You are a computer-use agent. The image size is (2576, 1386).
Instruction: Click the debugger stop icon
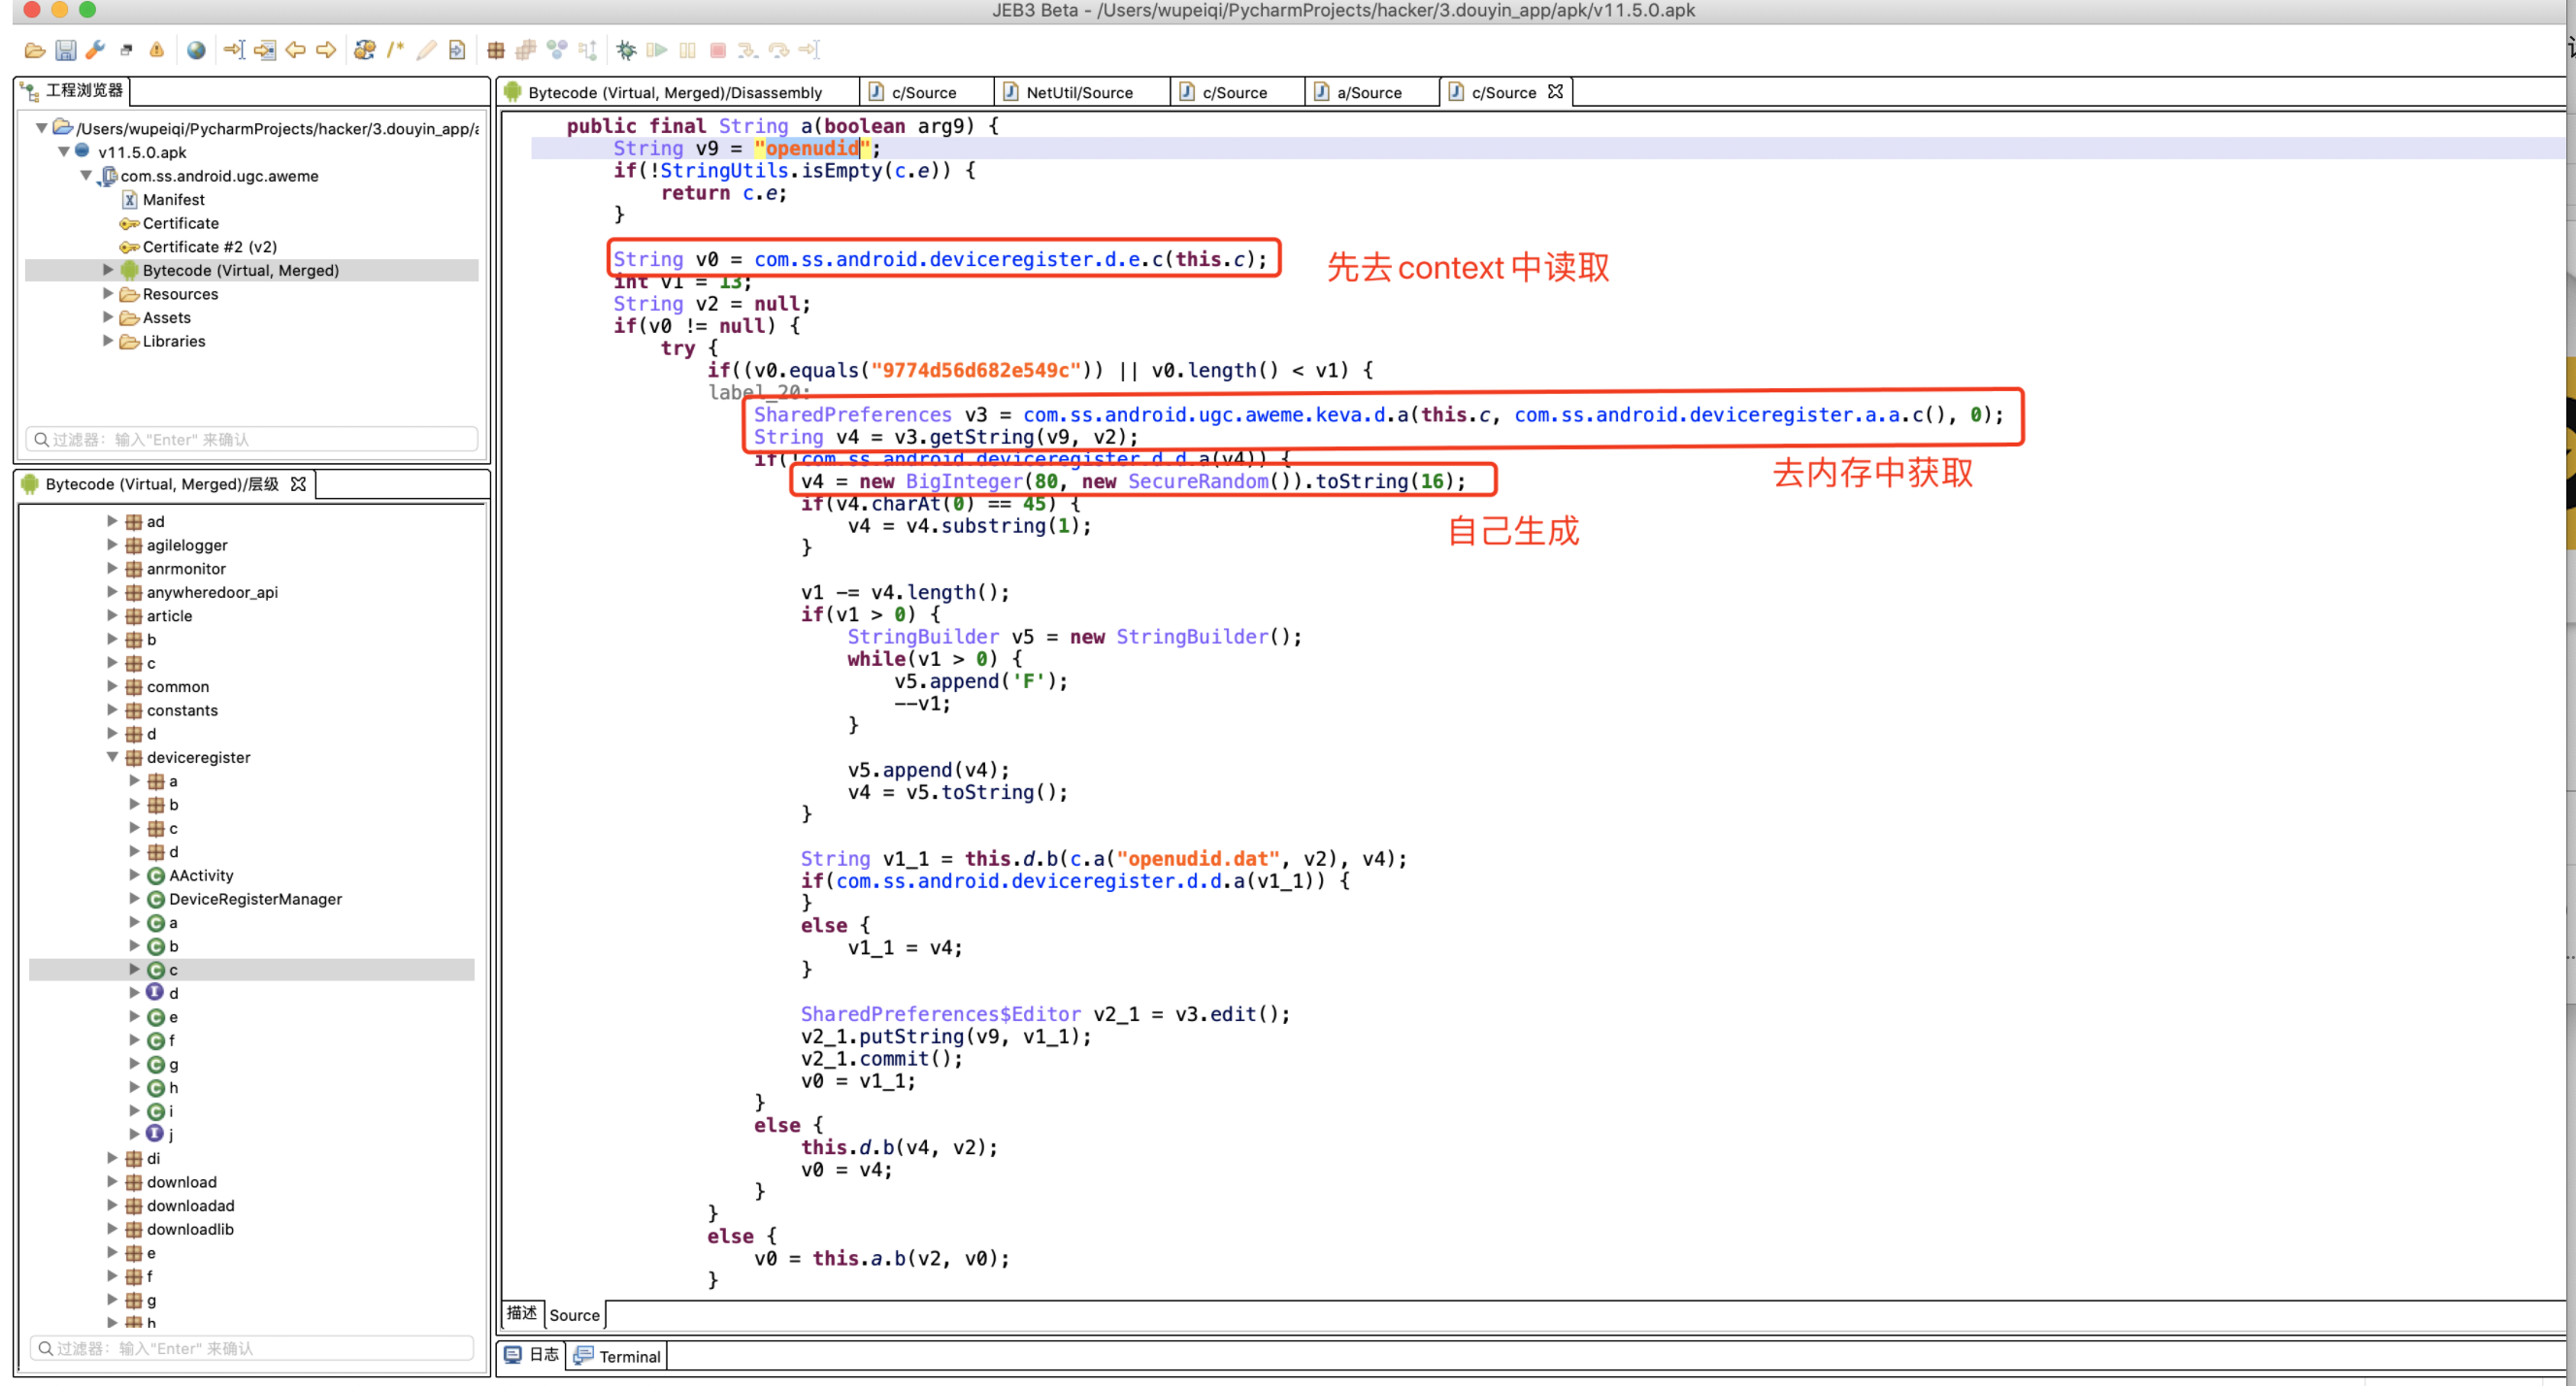point(718,50)
